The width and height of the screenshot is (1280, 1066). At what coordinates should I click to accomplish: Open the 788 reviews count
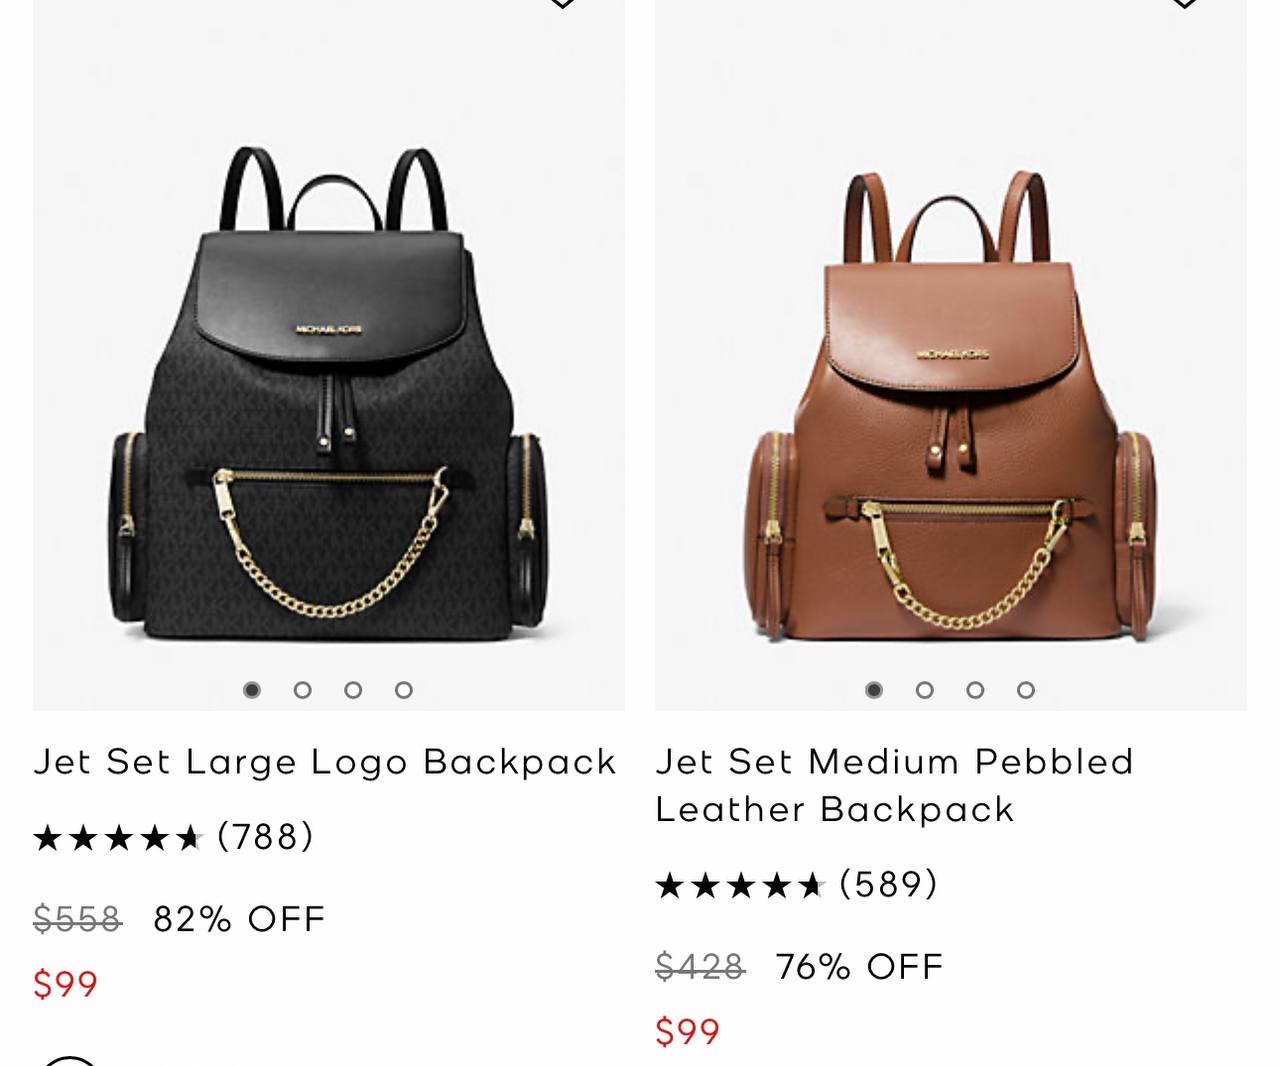(266, 837)
